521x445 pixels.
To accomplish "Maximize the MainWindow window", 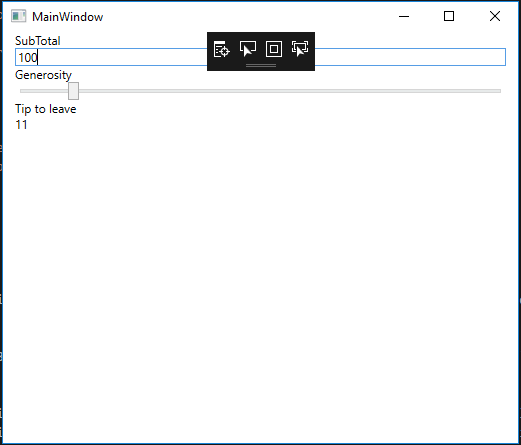I will (449, 16).
